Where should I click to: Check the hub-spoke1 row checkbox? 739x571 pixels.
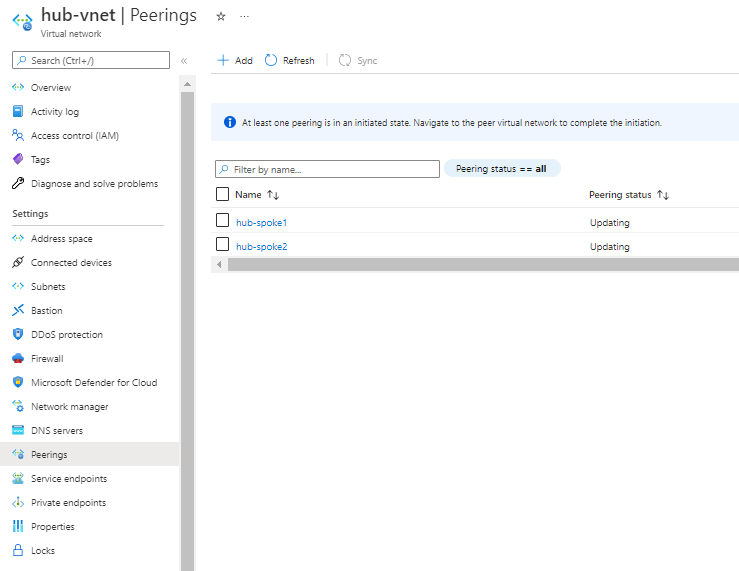point(223,221)
